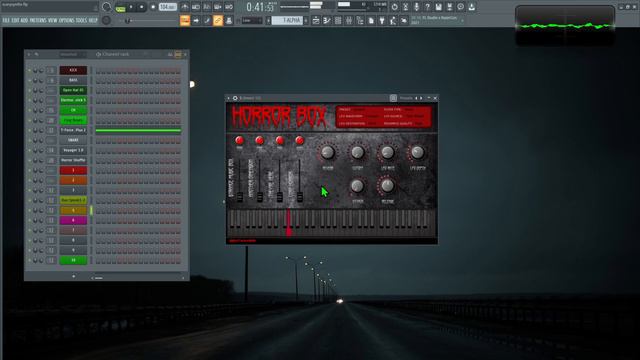This screenshot has height=360, width=640.
Task: Click the record button in transport
Action: [x=153, y=7]
